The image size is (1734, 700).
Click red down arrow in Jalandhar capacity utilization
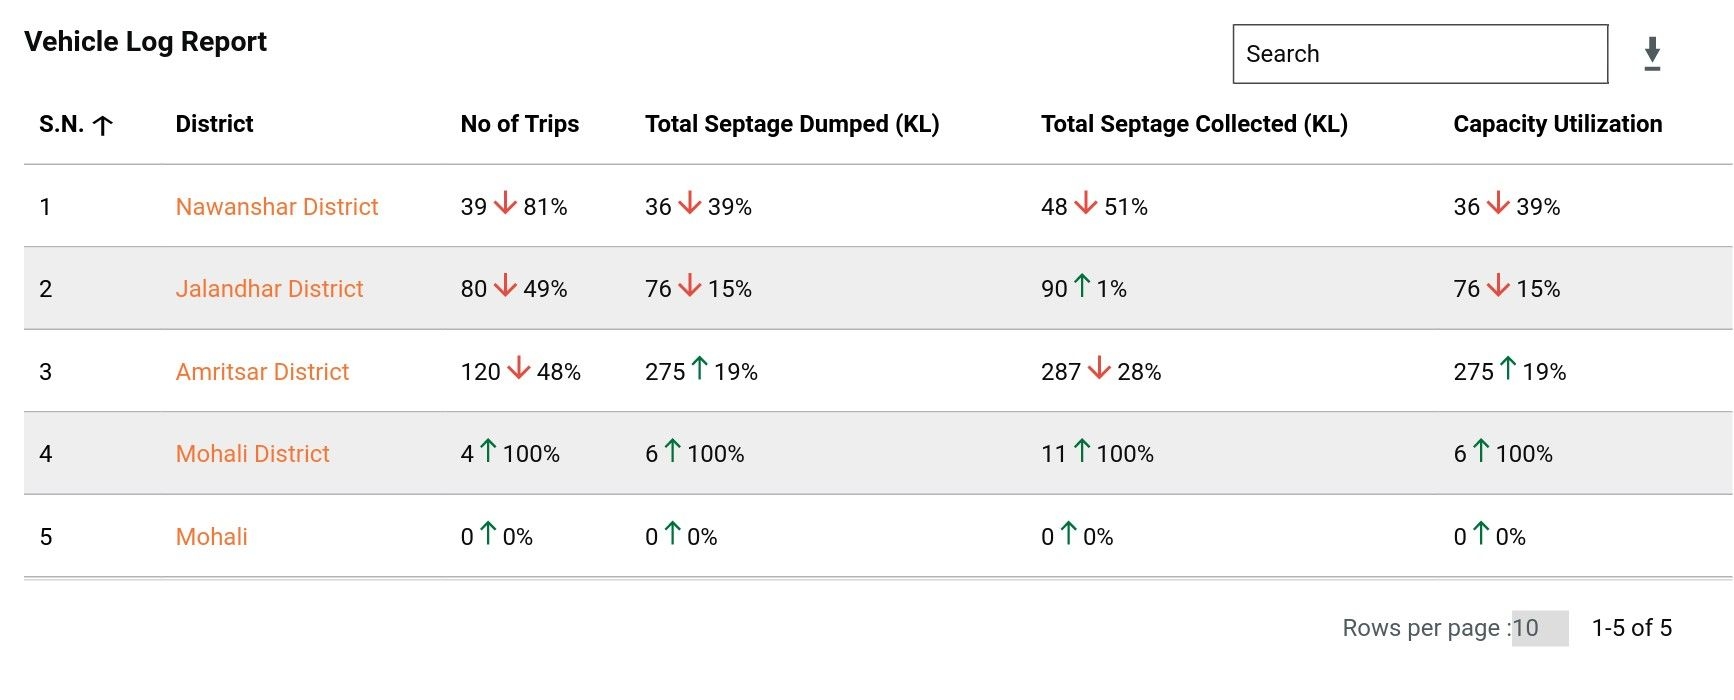[x=1498, y=286]
